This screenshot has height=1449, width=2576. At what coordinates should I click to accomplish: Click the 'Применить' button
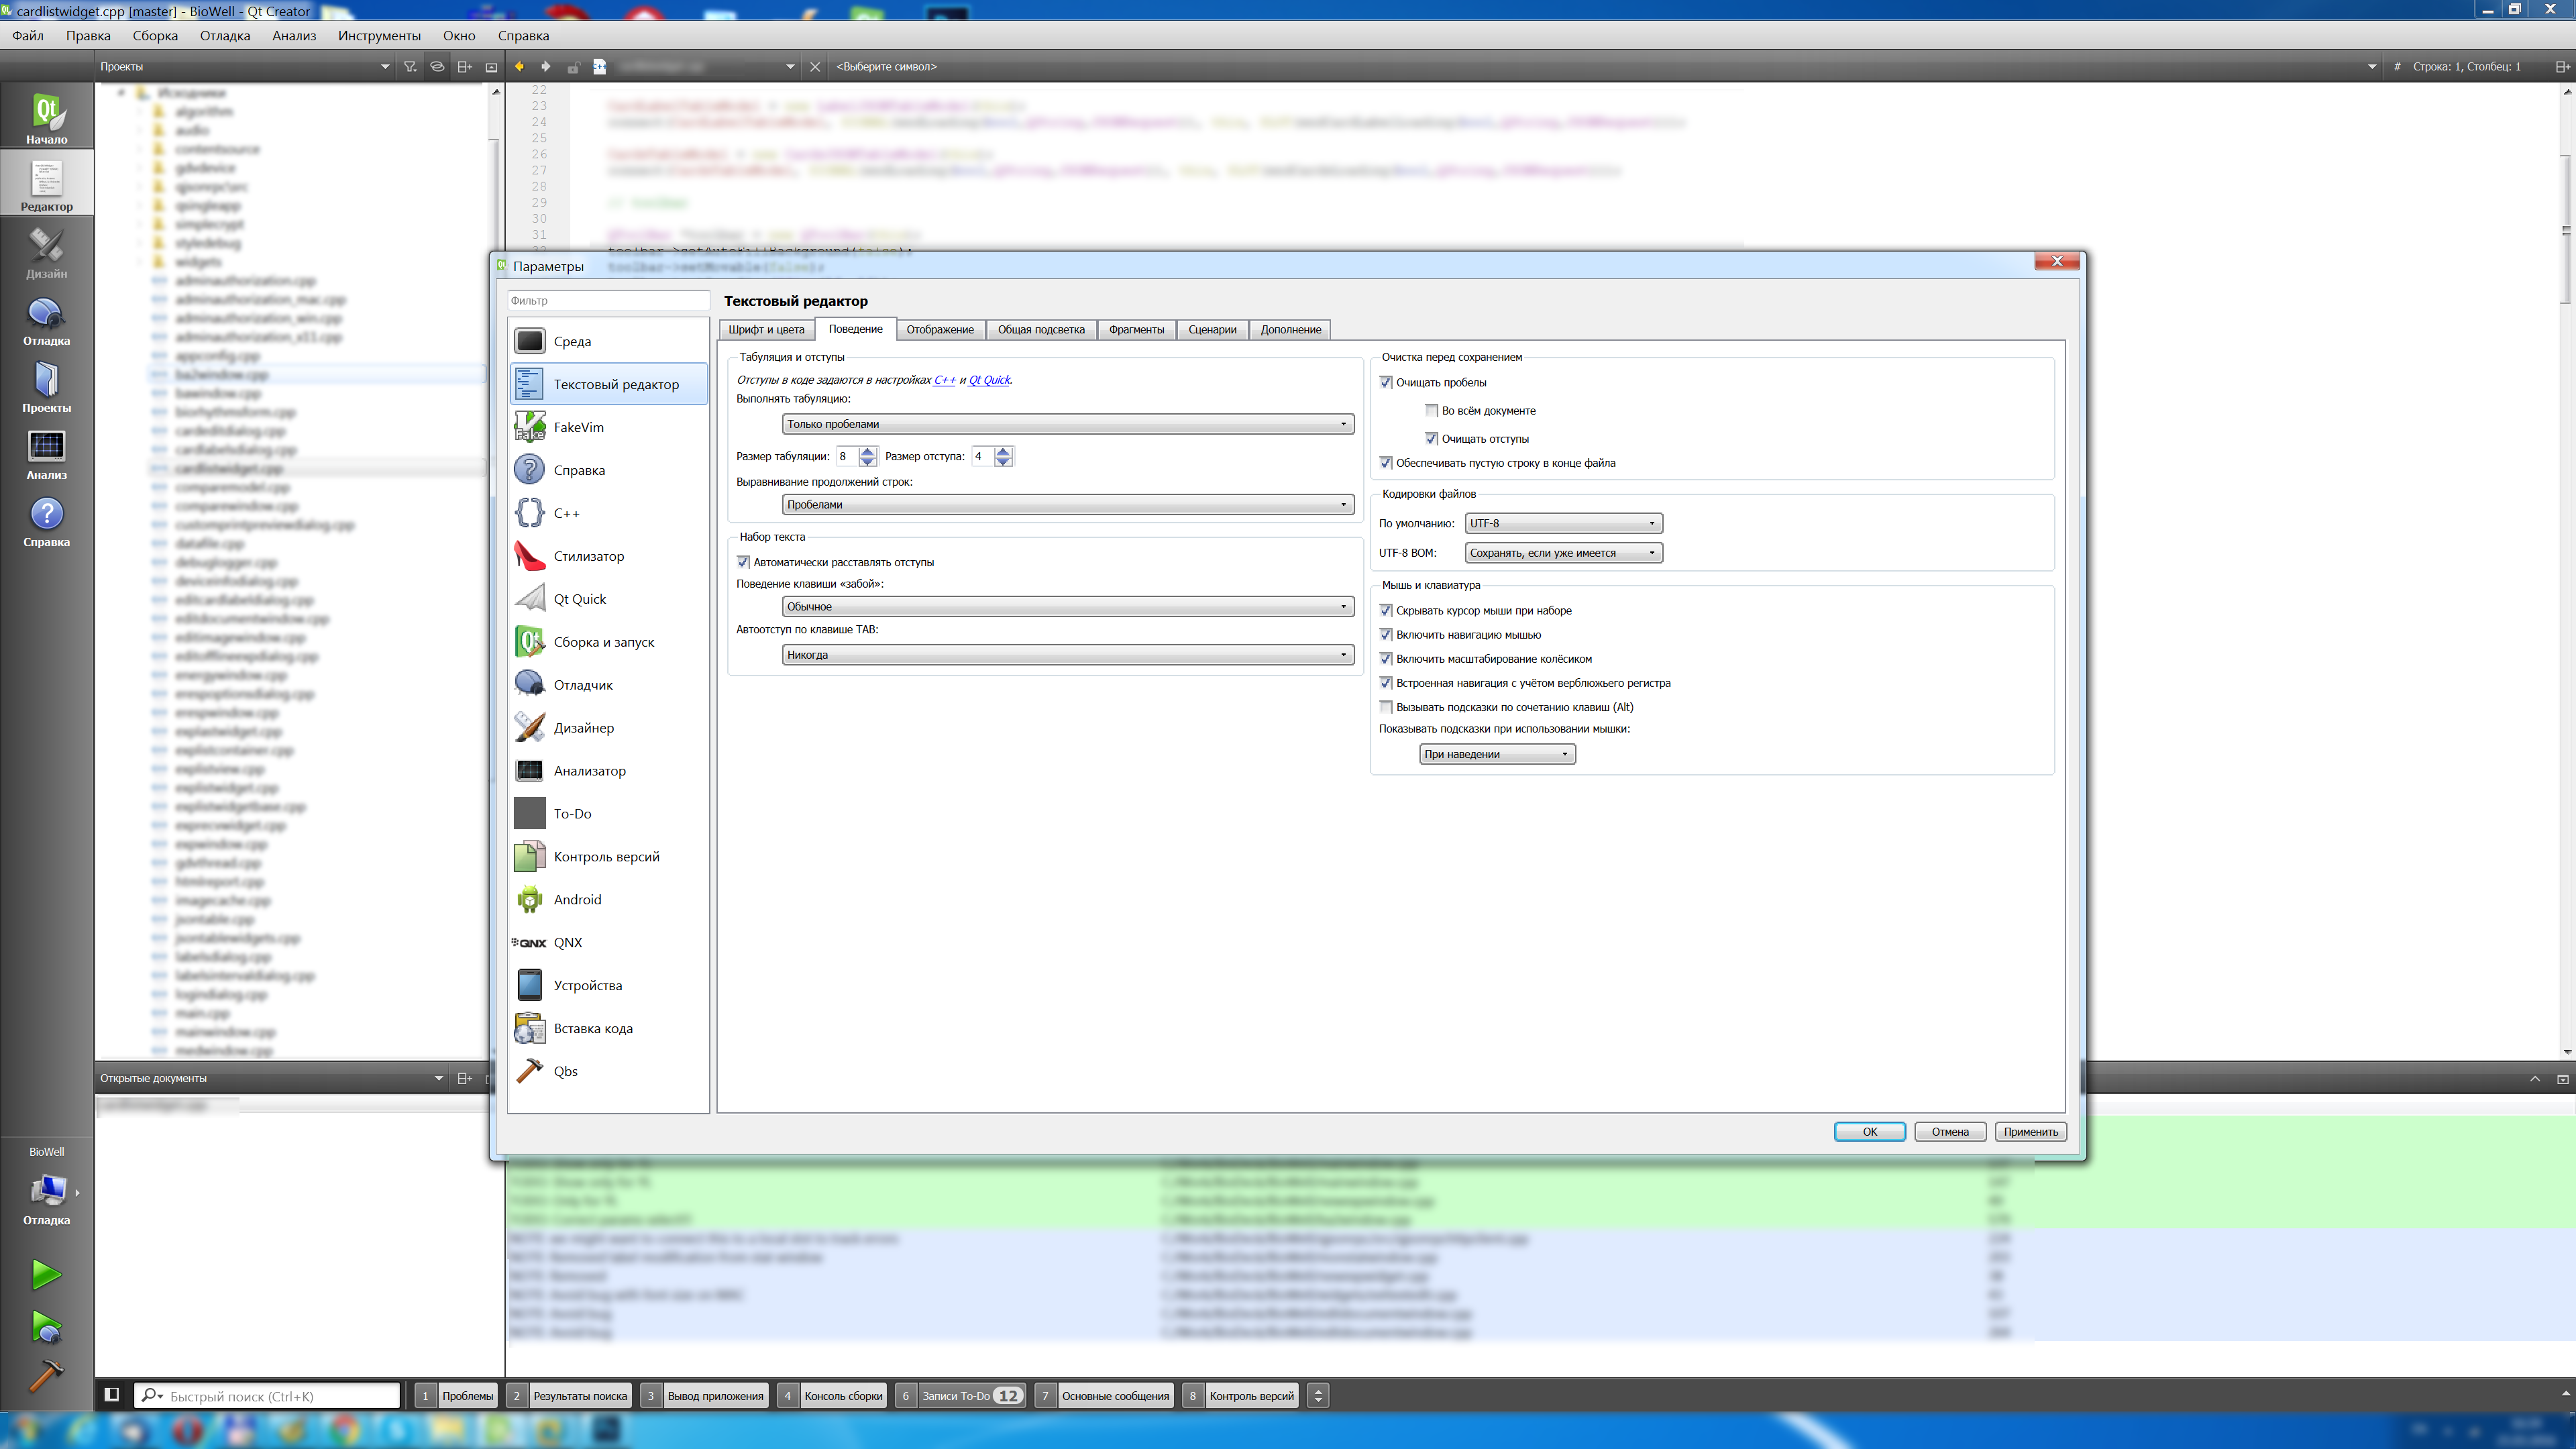click(x=2029, y=1131)
